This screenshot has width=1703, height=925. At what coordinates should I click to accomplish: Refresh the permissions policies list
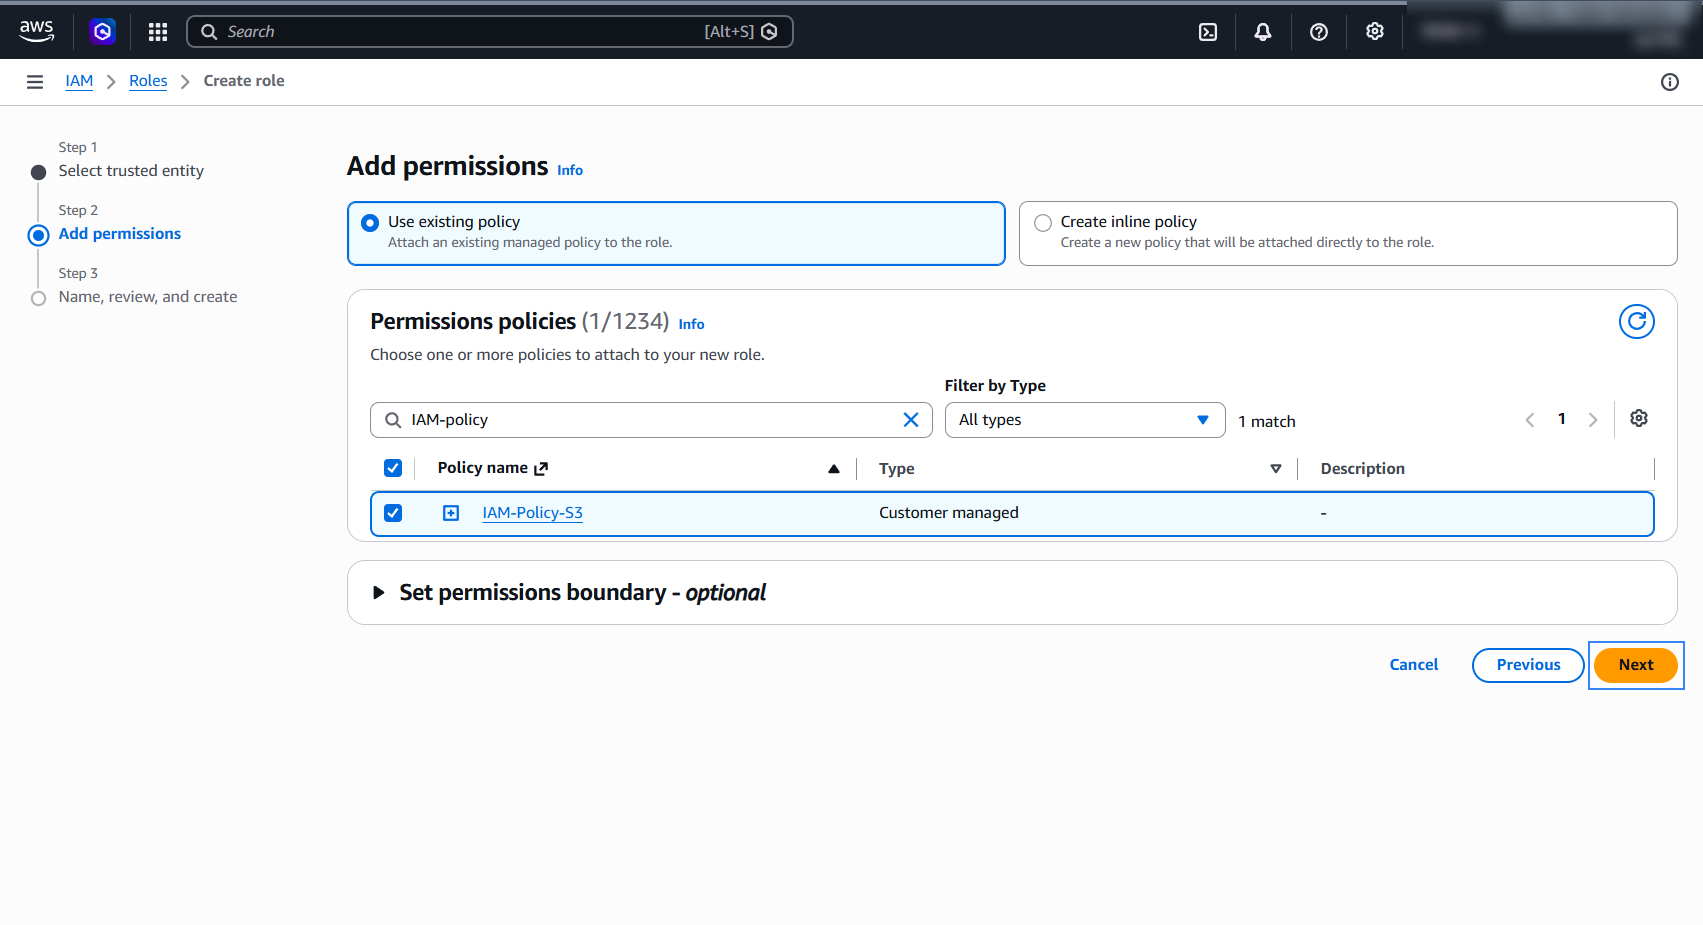tap(1637, 321)
